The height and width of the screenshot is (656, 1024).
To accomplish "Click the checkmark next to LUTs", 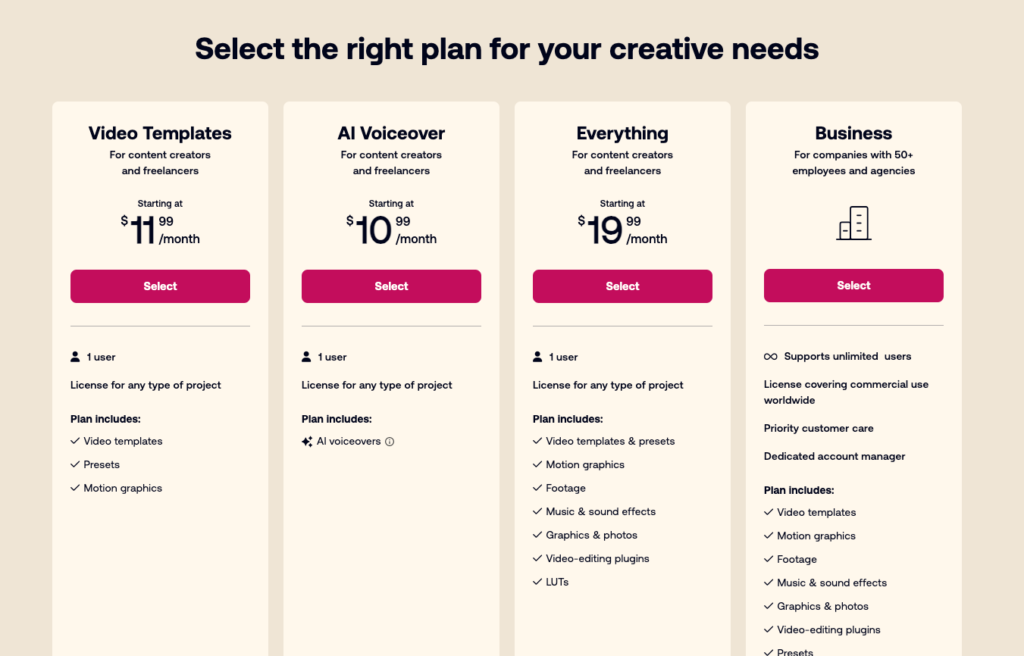I will click(537, 582).
